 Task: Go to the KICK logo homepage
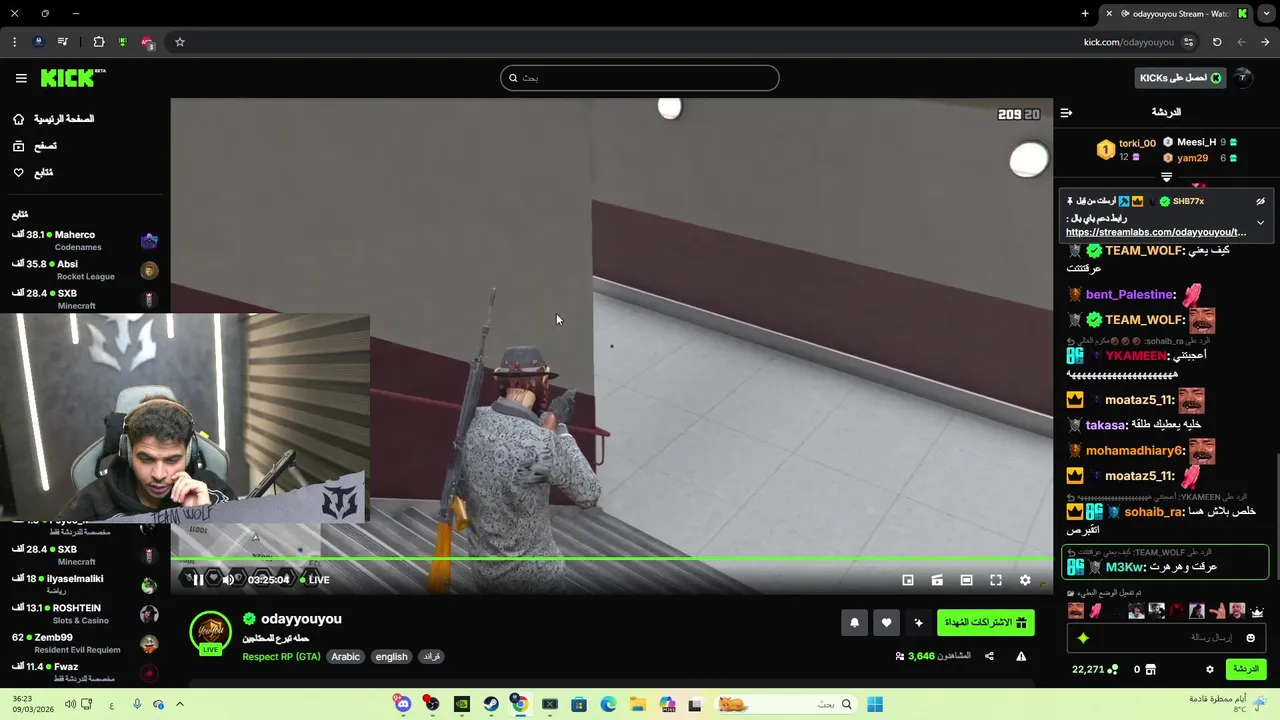[x=72, y=78]
